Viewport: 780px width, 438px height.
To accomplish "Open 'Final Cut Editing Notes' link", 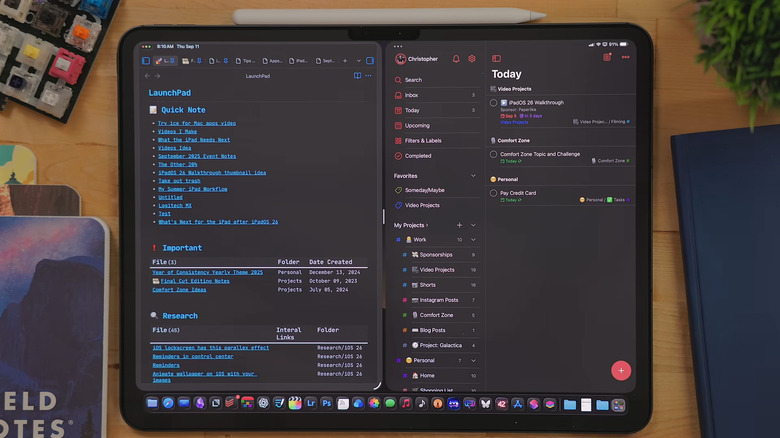I will tap(195, 281).
